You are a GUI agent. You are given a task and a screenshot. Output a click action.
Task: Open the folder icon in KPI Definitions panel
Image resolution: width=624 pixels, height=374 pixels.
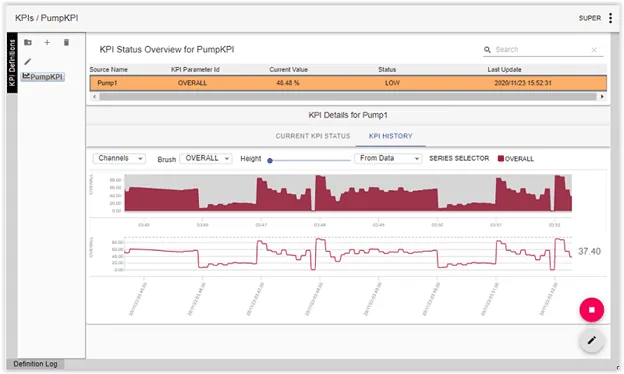pyautogui.click(x=27, y=42)
